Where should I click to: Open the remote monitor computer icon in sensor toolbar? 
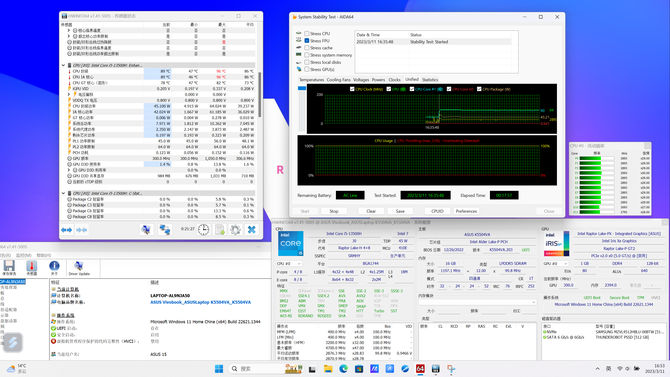[x=146, y=230]
